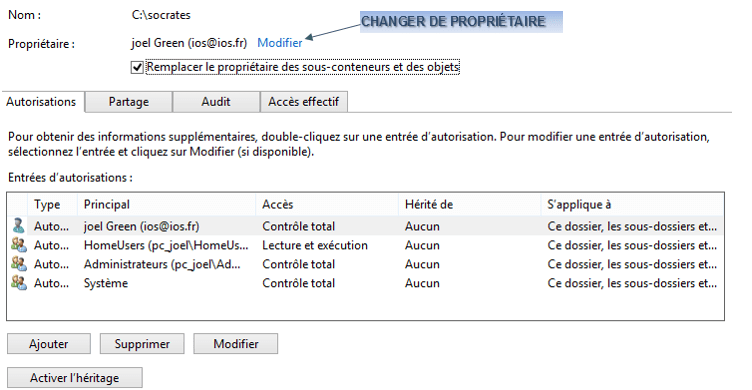Click the Ajouter button

coord(48,344)
